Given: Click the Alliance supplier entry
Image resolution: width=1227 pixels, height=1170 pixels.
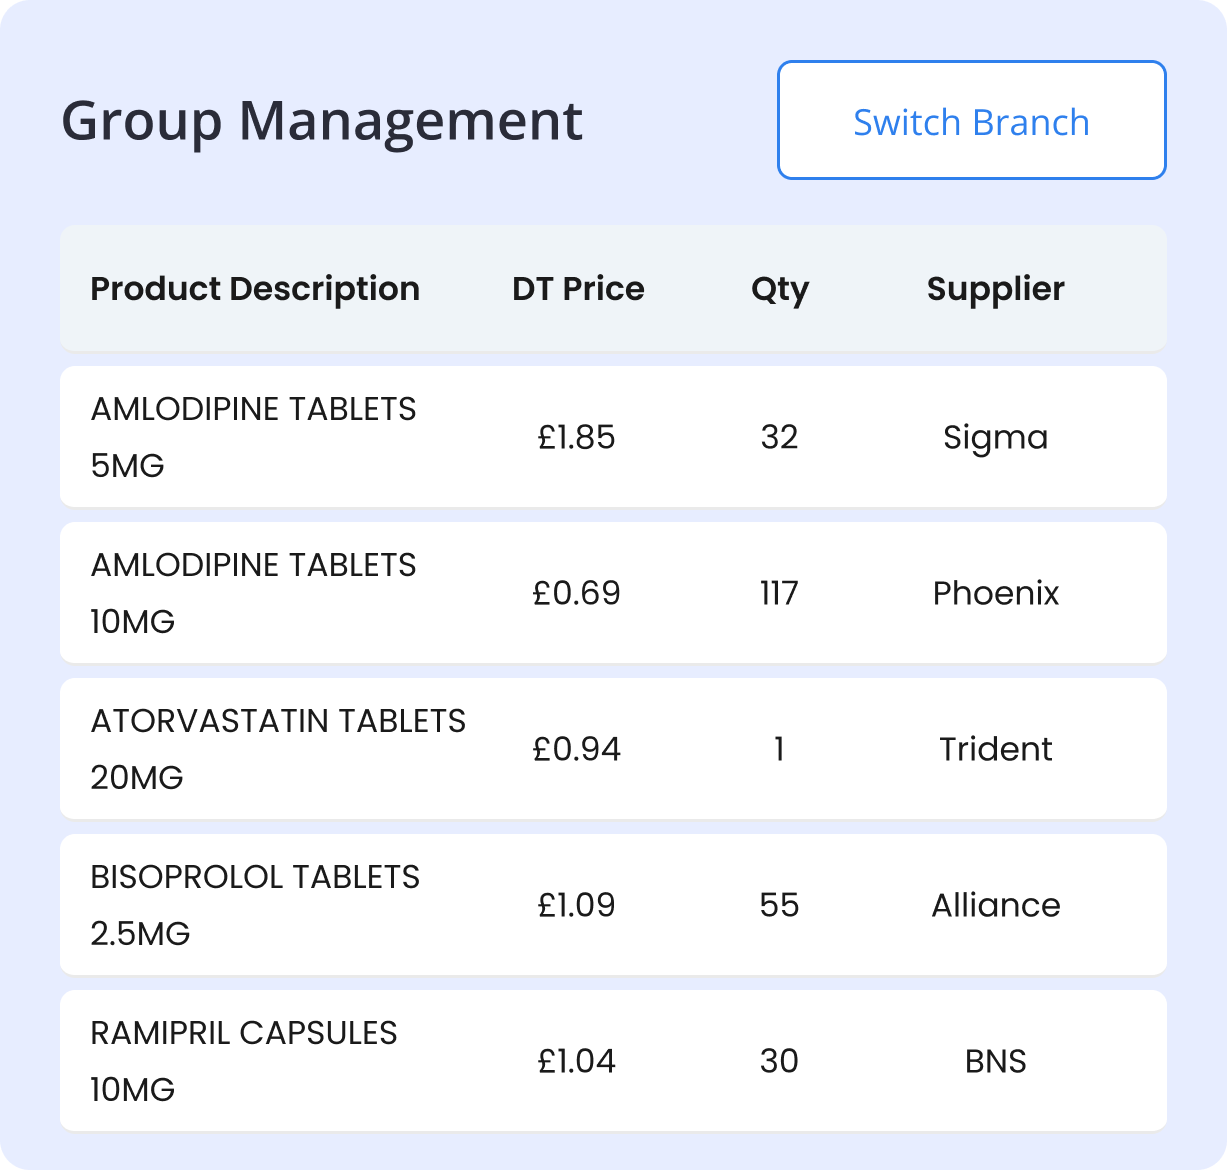Looking at the screenshot, I should click(x=996, y=905).
